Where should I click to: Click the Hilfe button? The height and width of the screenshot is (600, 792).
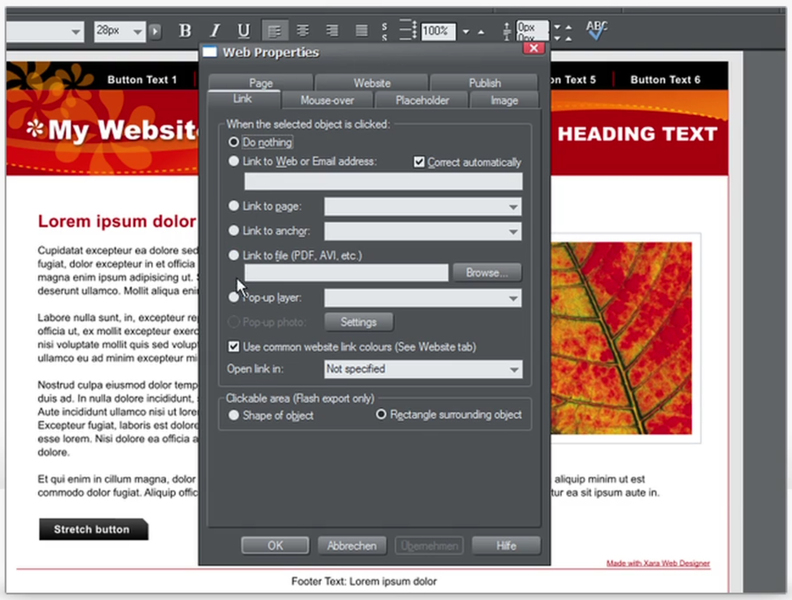(506, 545)
